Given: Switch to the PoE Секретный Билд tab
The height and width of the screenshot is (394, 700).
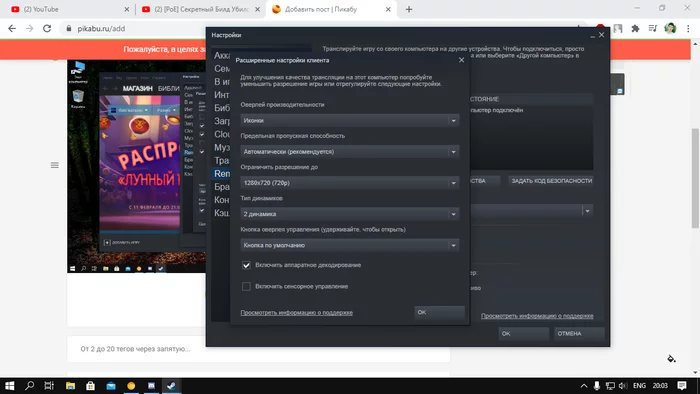Looking at the screenshot, I should (x=200, y=9).
